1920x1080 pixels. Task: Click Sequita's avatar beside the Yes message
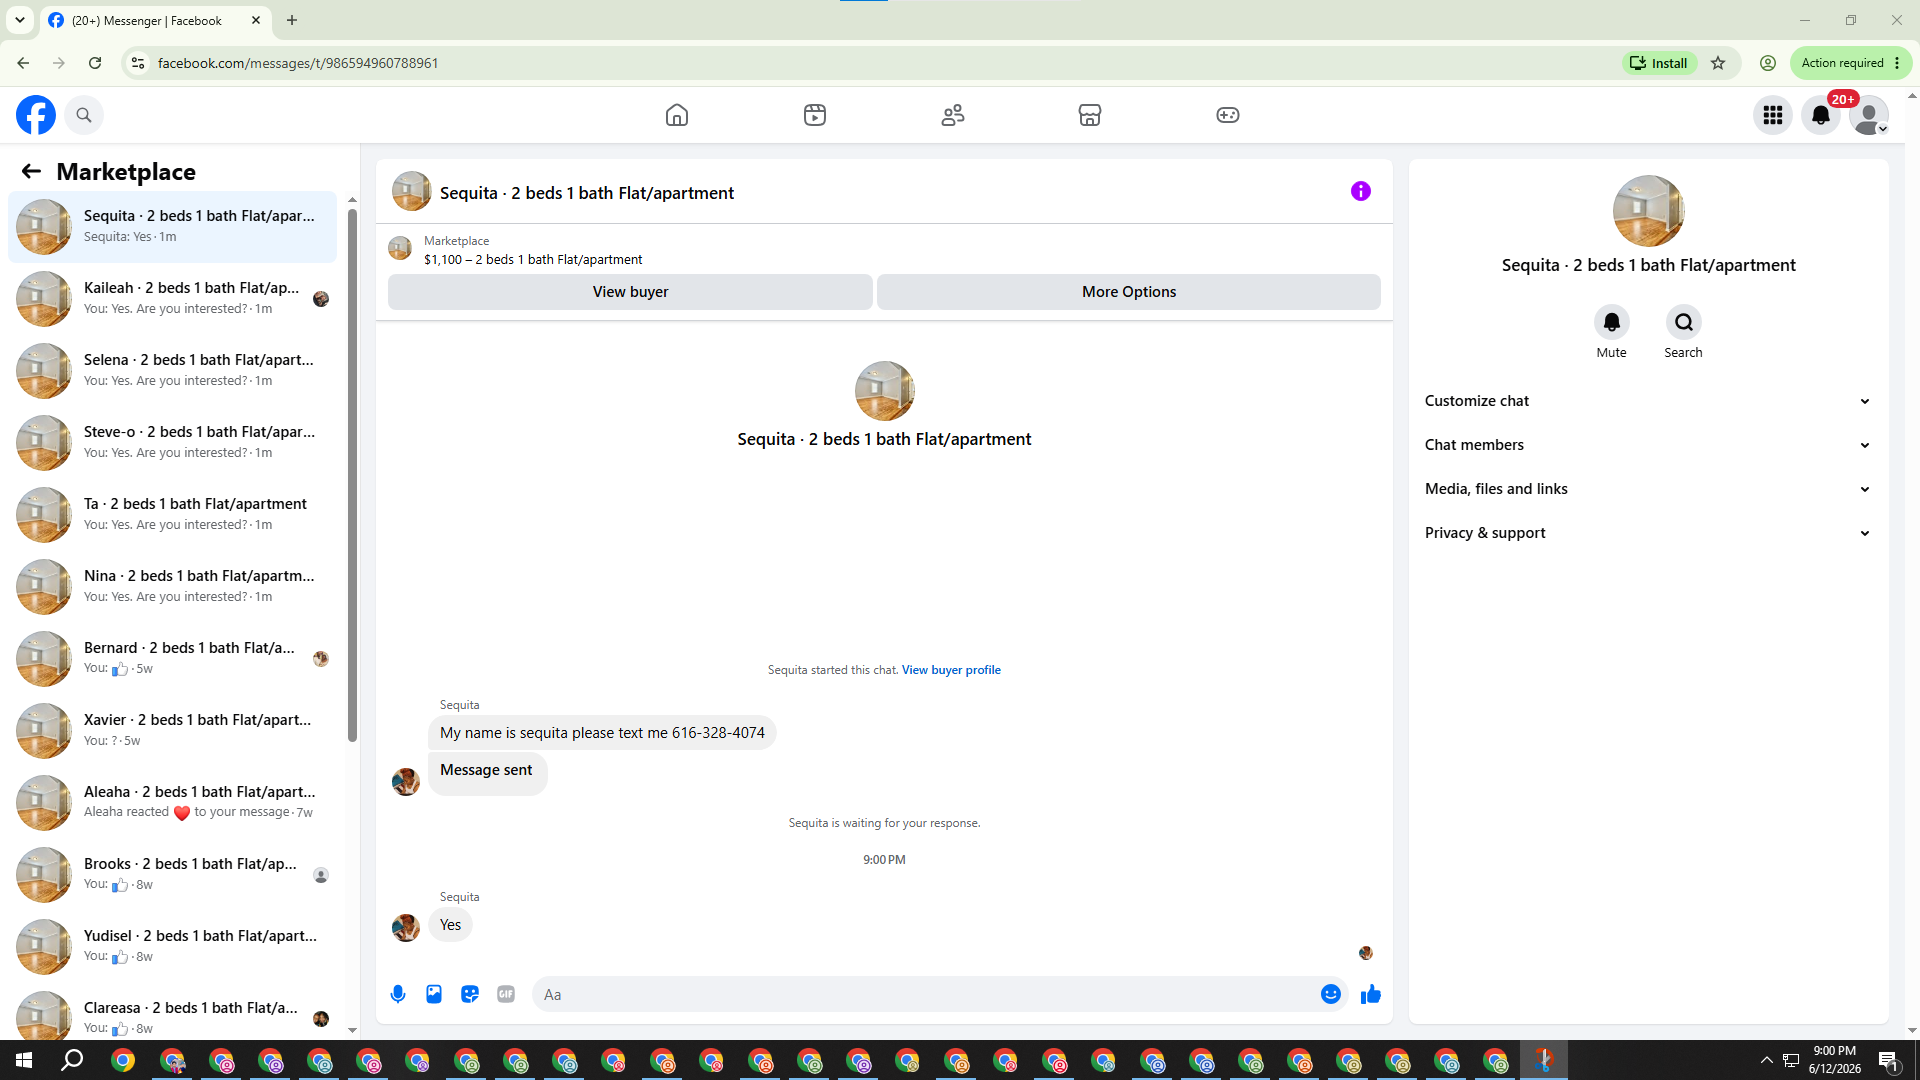406,928
